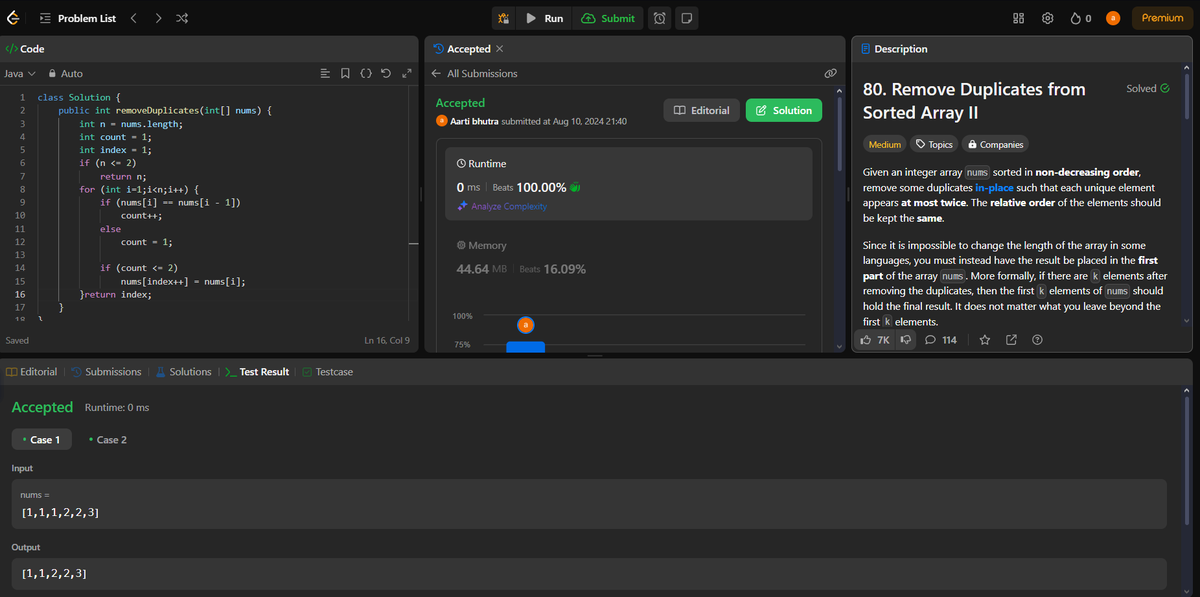The image size is (1200, 597).
Task: Open the sticky notes icon
Action: 686,18
